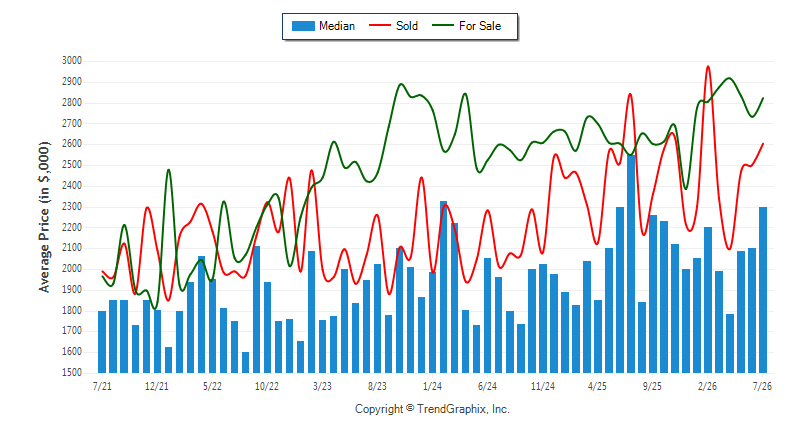Click the 1500 y-axis value label
This screenshot has width=800, height=434.
click(72, 373)
